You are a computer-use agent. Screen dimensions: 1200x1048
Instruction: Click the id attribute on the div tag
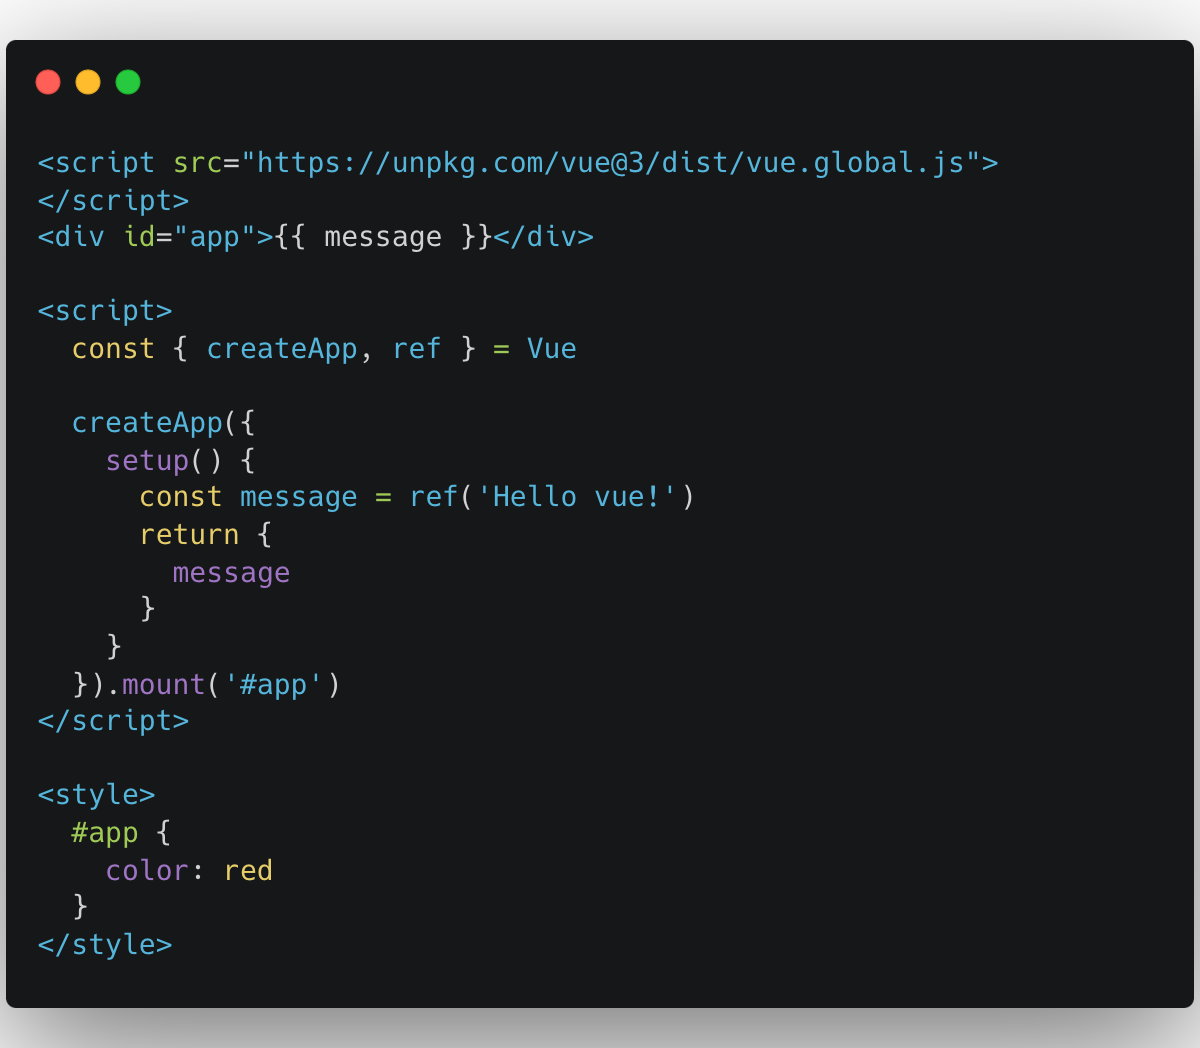(139, 237)
